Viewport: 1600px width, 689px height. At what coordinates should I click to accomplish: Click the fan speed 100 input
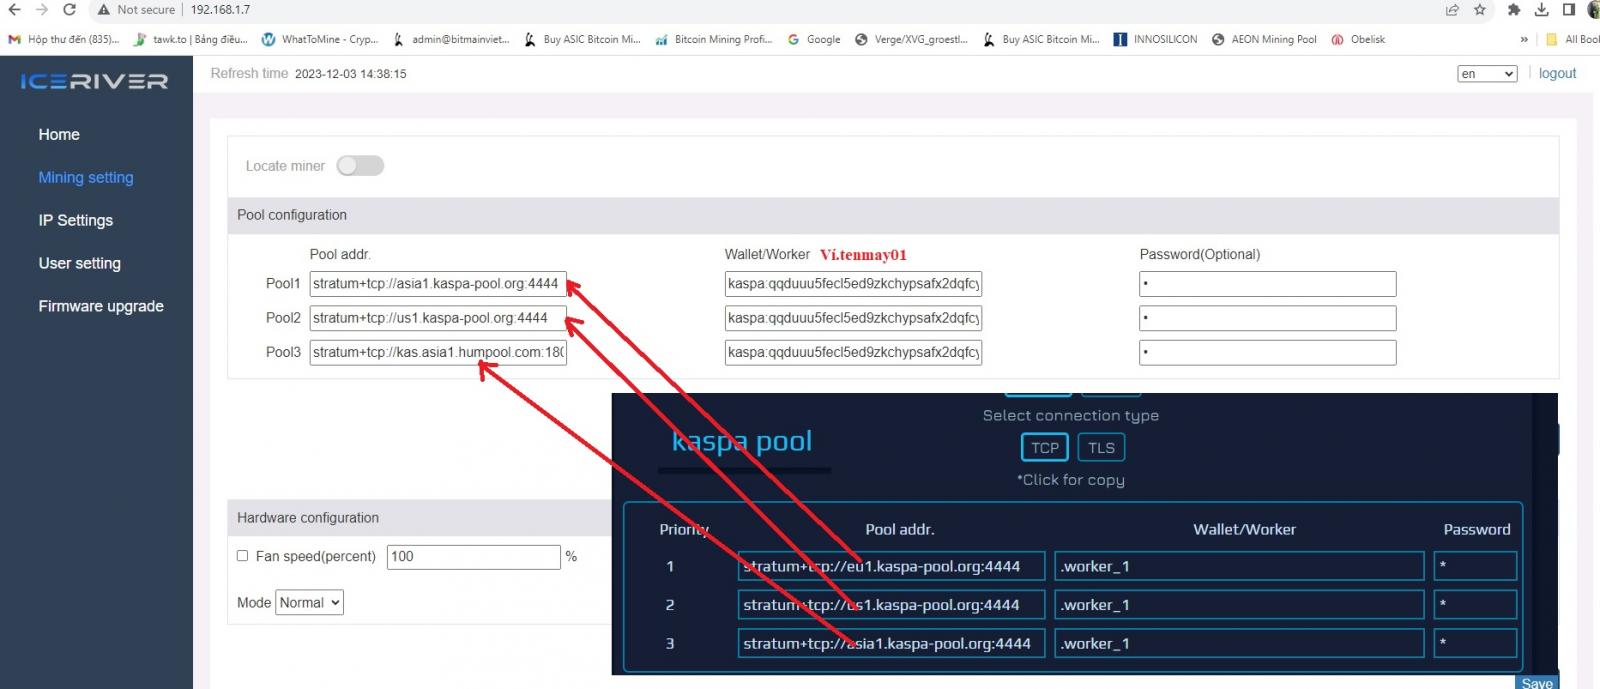[x=474, y=557]
